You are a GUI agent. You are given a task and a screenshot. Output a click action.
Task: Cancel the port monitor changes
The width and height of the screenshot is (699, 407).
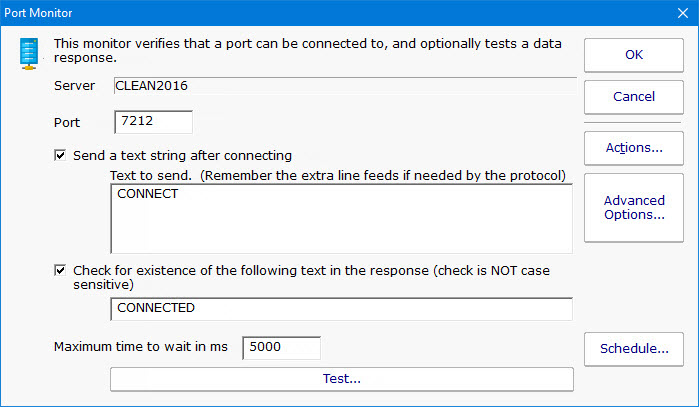[x=633, y=97]
